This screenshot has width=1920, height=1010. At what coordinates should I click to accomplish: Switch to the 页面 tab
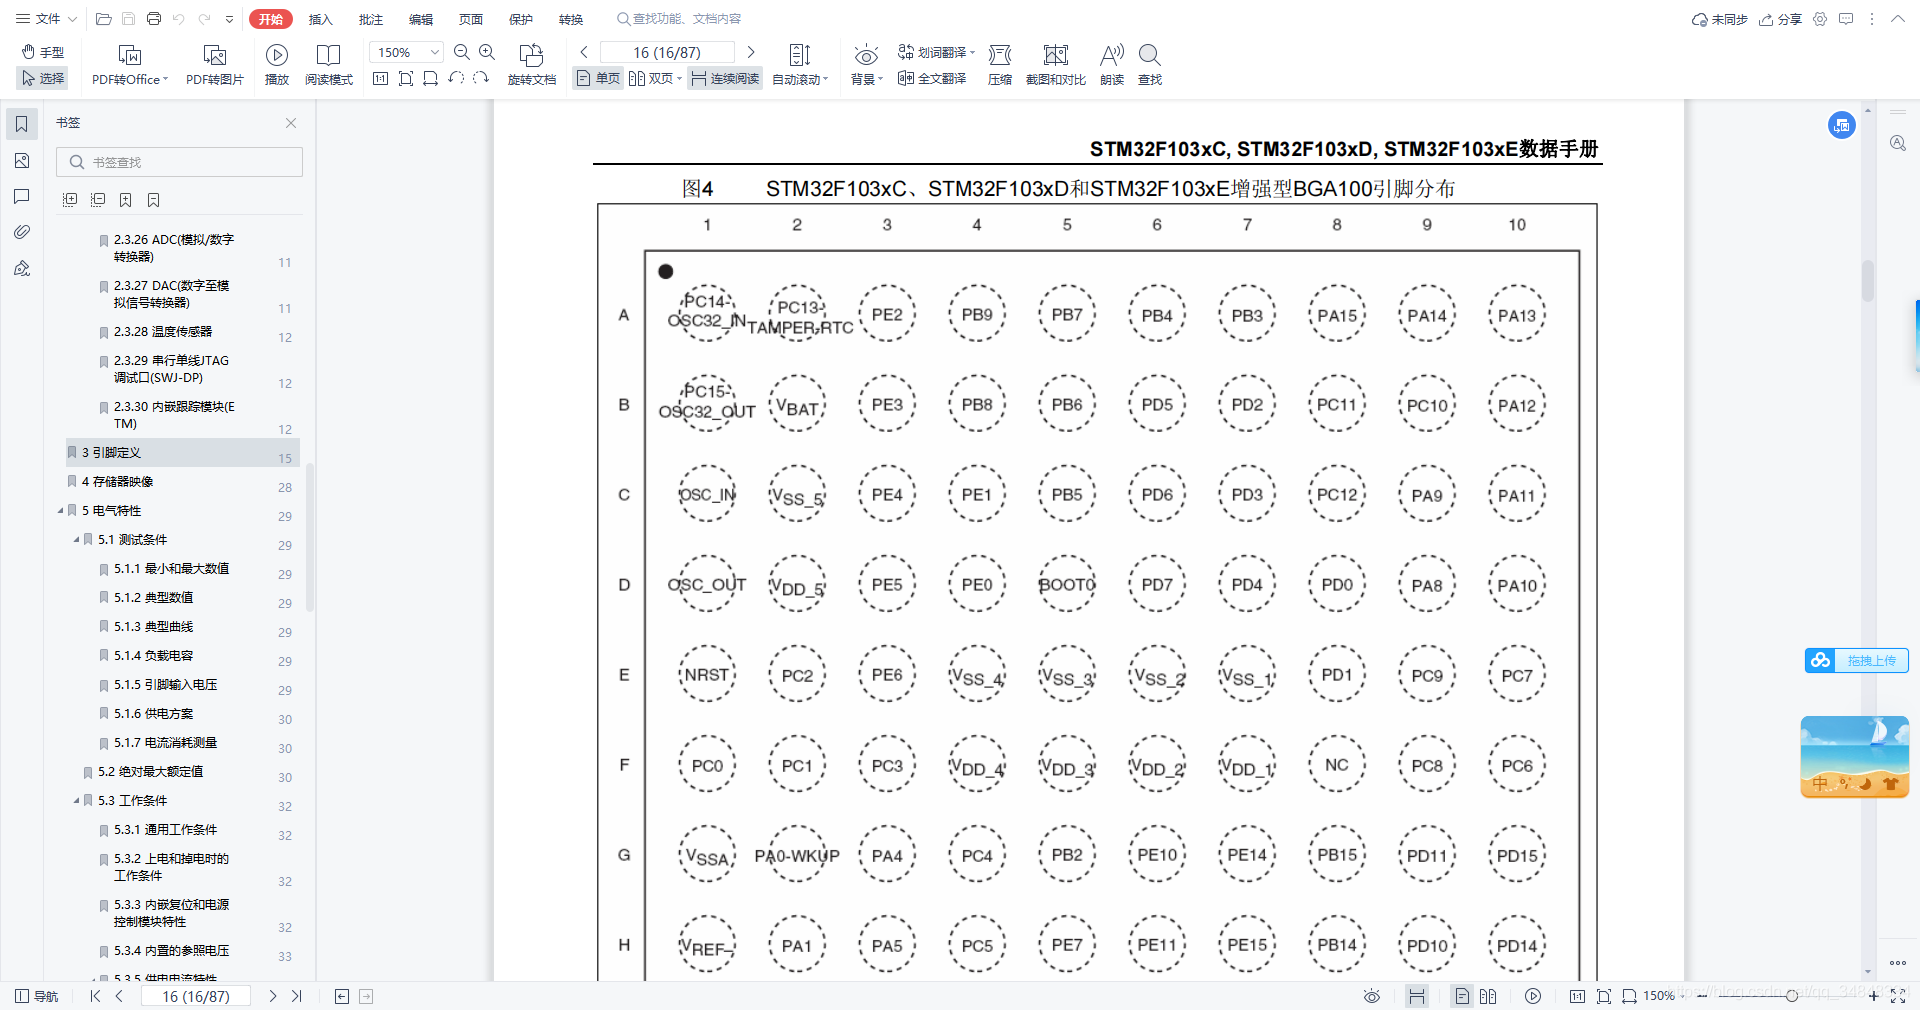[x=471, y=19]
